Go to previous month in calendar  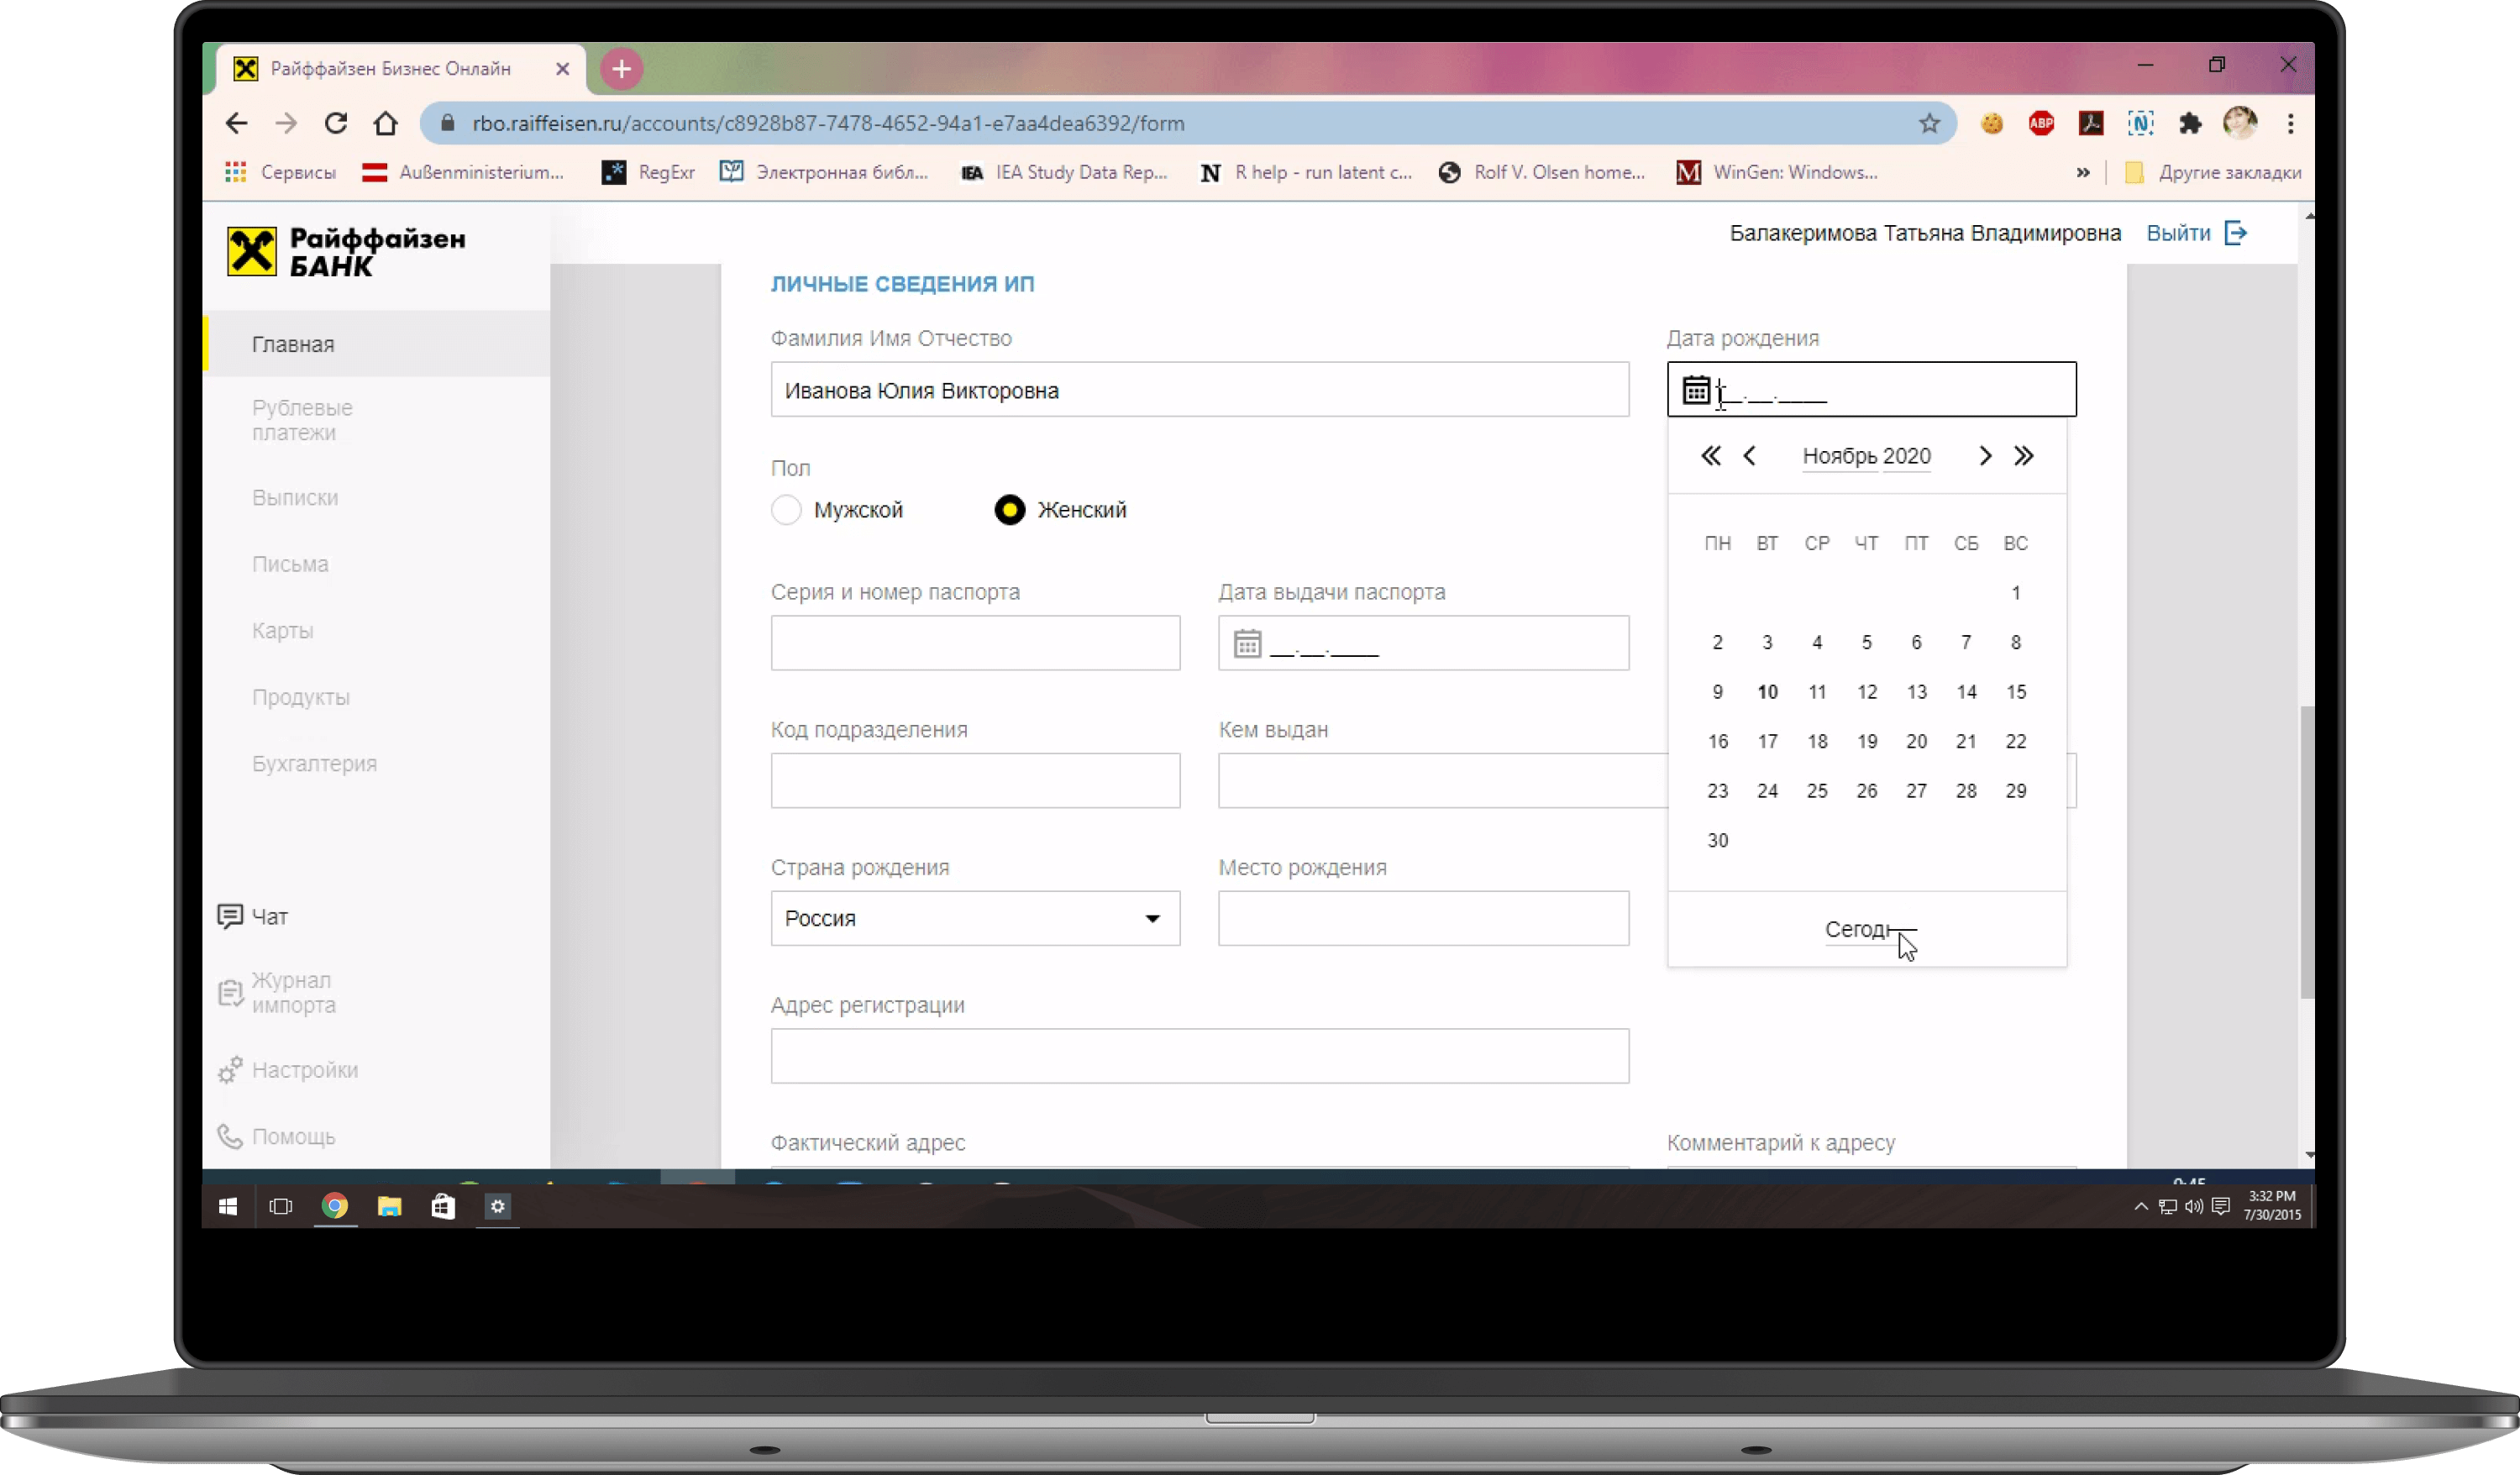pos(1749,456)
